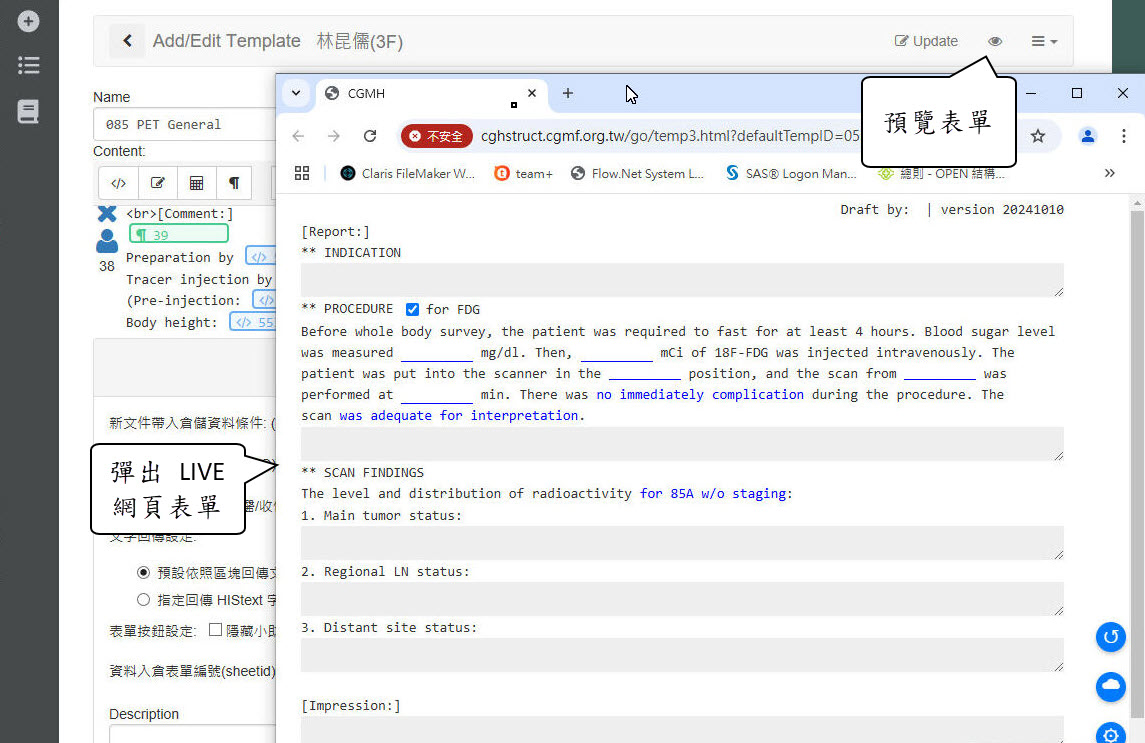The width and height of the screenshot is (1145, 743).
Task: Click the plus icon in the left sidebar
Action: click(x=28, y=20)
